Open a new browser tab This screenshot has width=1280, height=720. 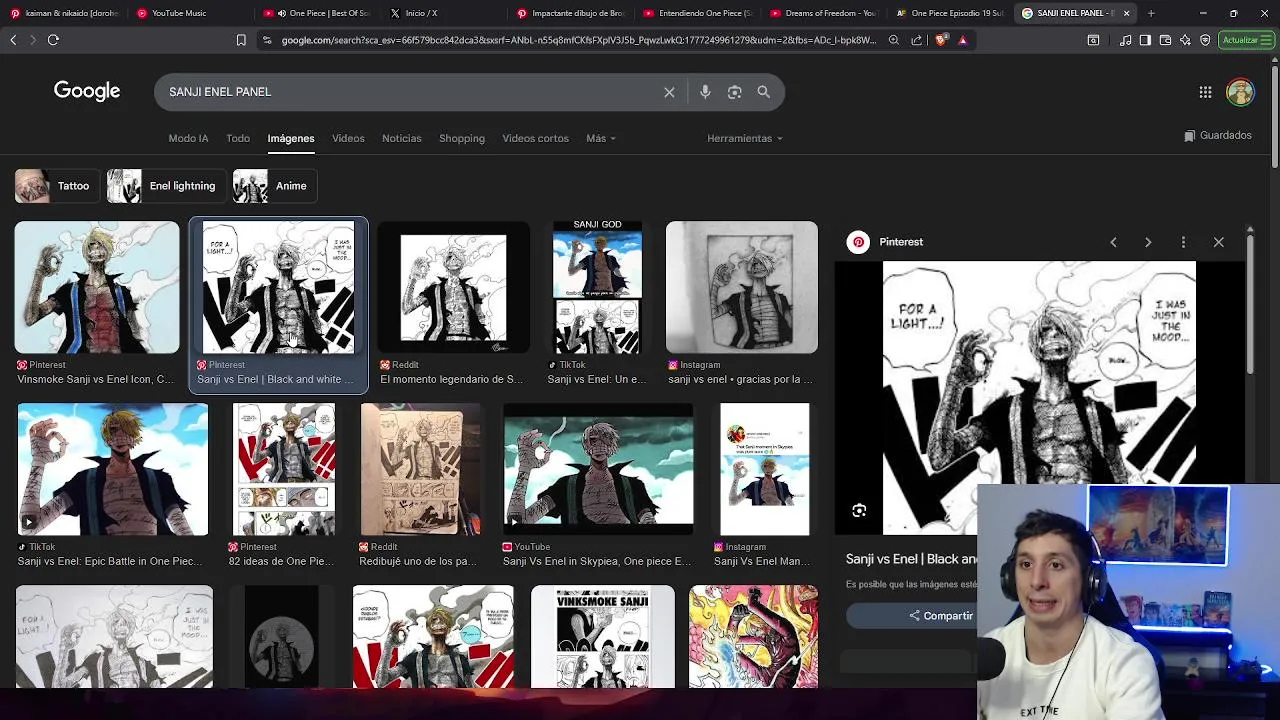click(1151, 13)
